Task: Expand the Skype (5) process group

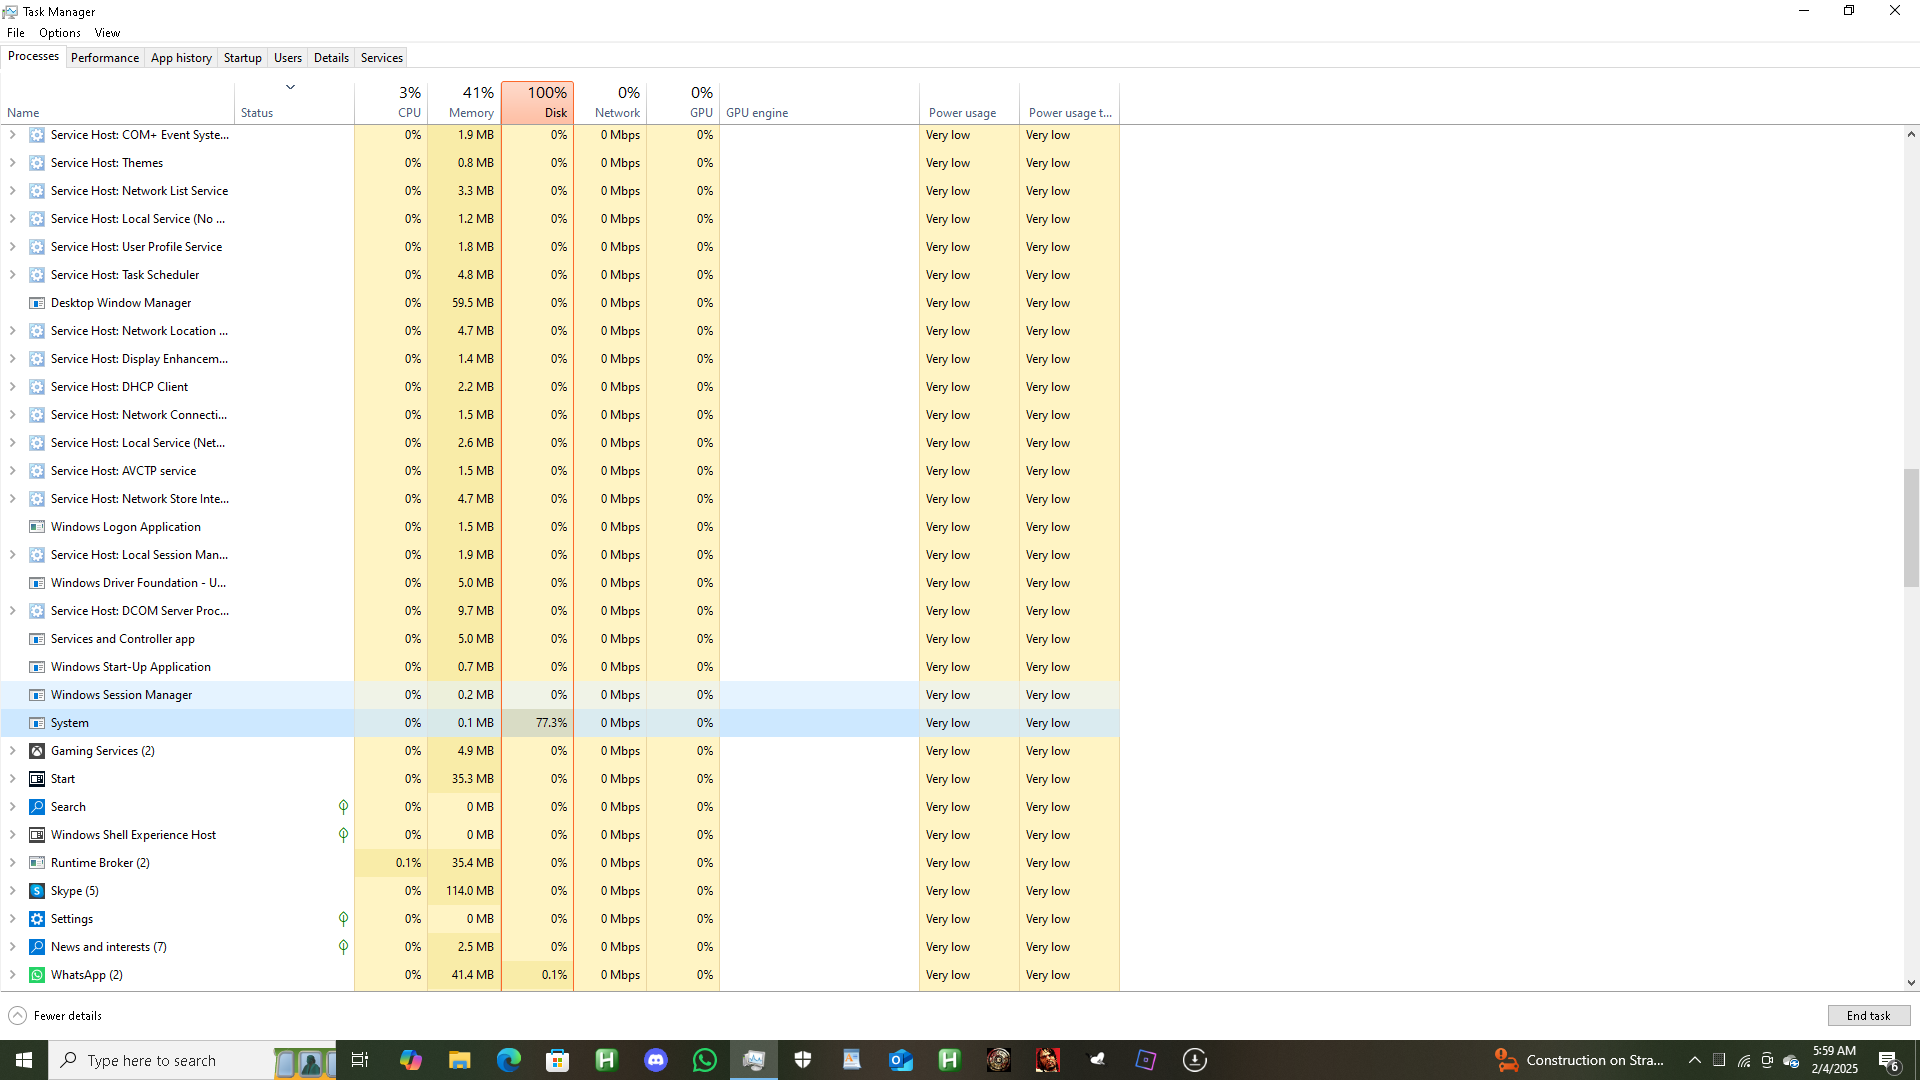Action: [12, 891]
